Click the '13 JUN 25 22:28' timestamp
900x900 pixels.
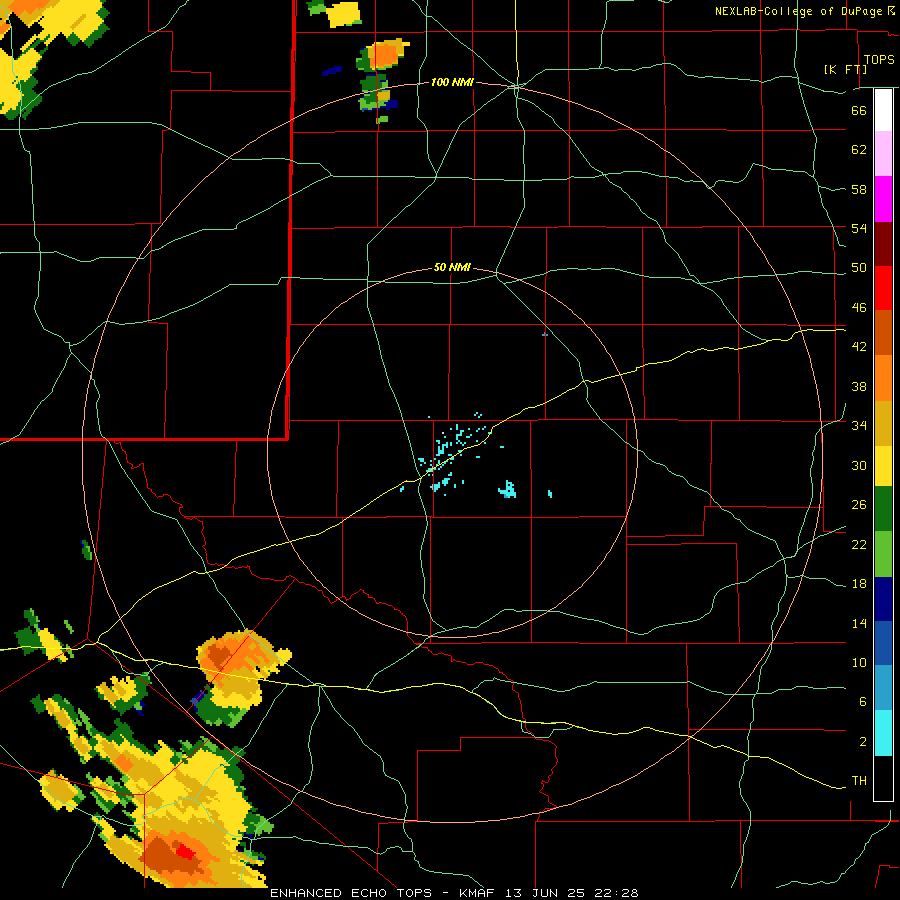point(571,893)
